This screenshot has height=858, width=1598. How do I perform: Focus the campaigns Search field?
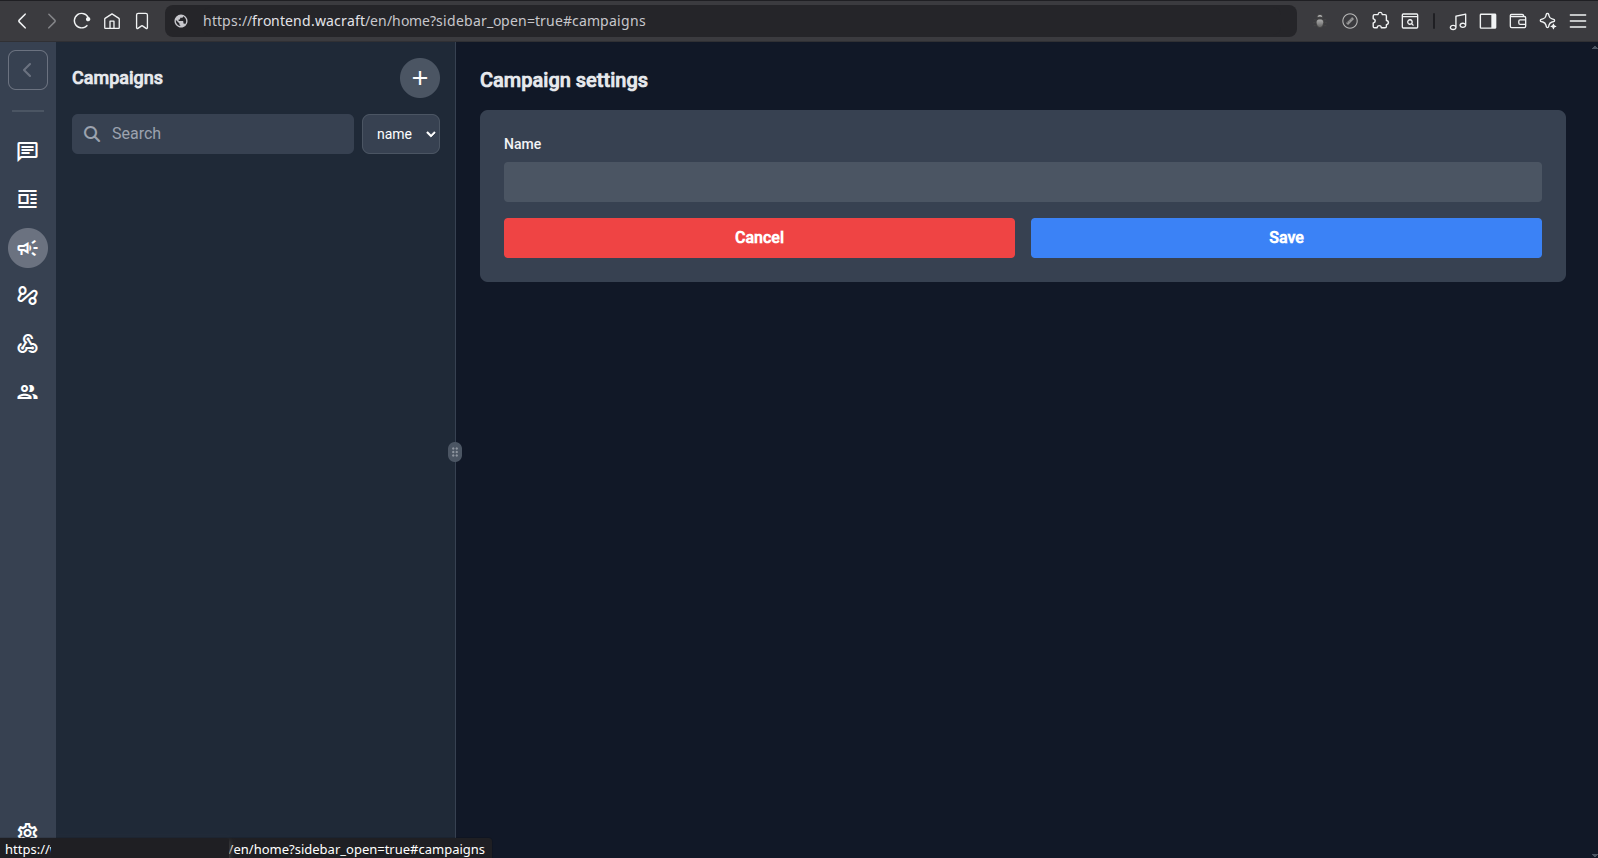click(213, 134)
